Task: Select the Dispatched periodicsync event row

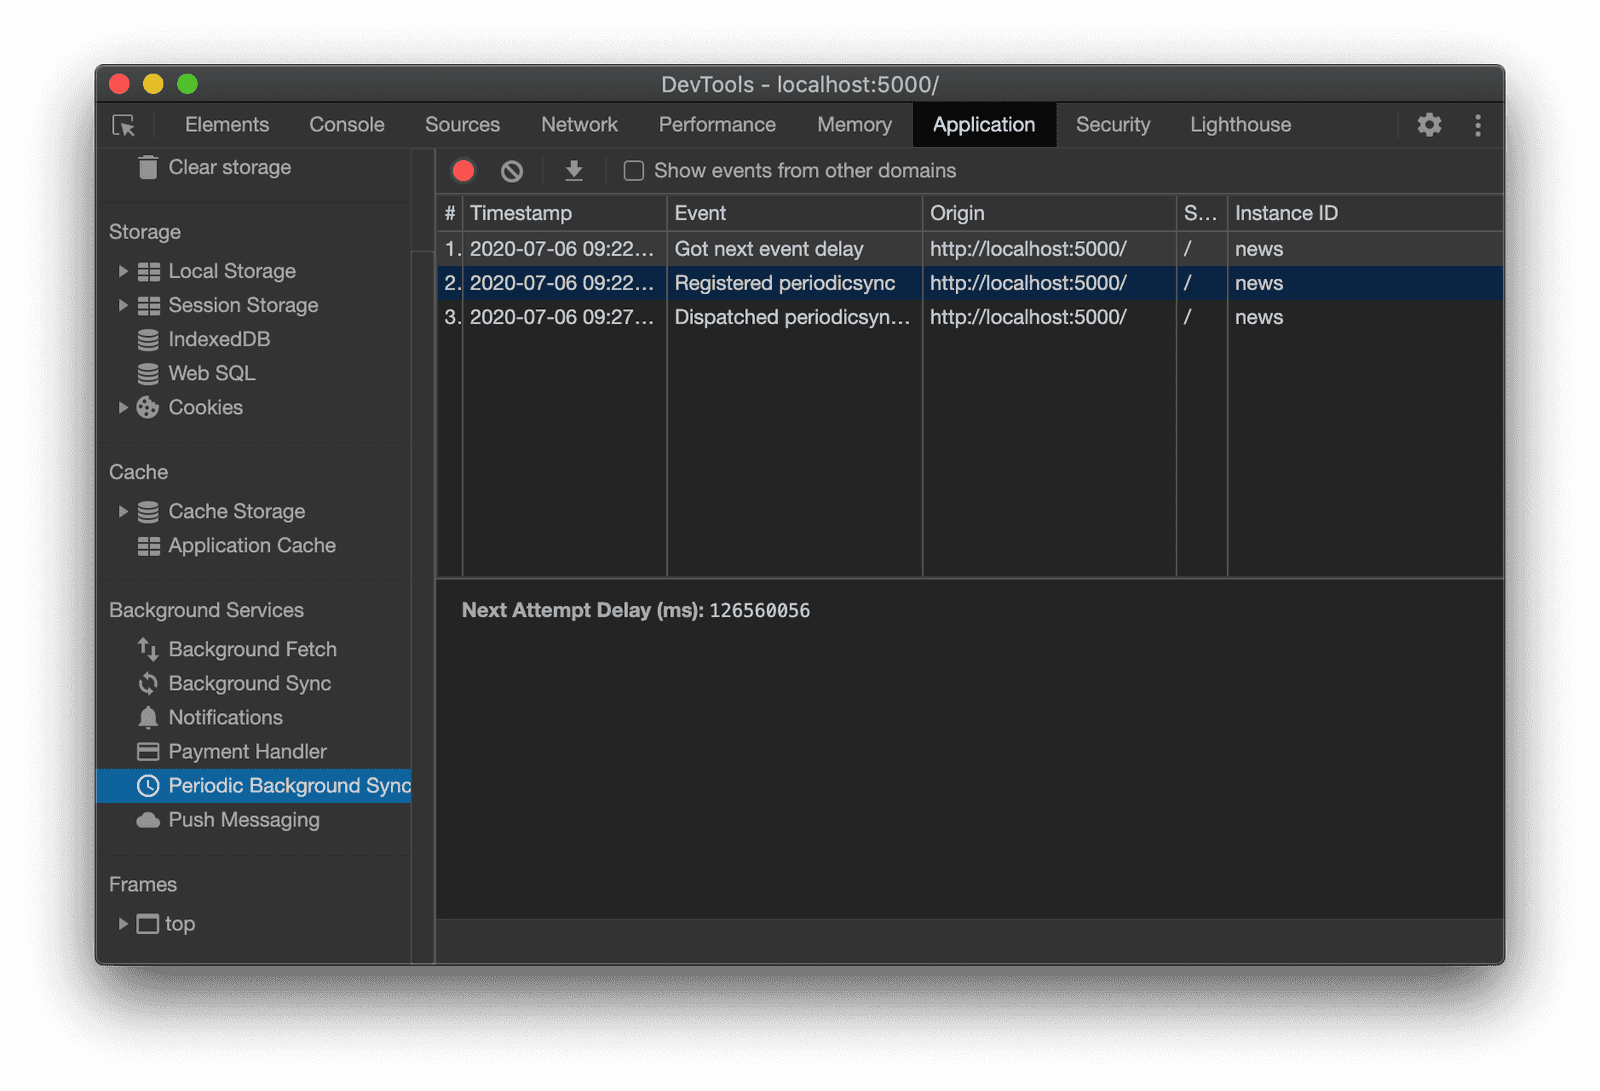Action: (791, 317)
